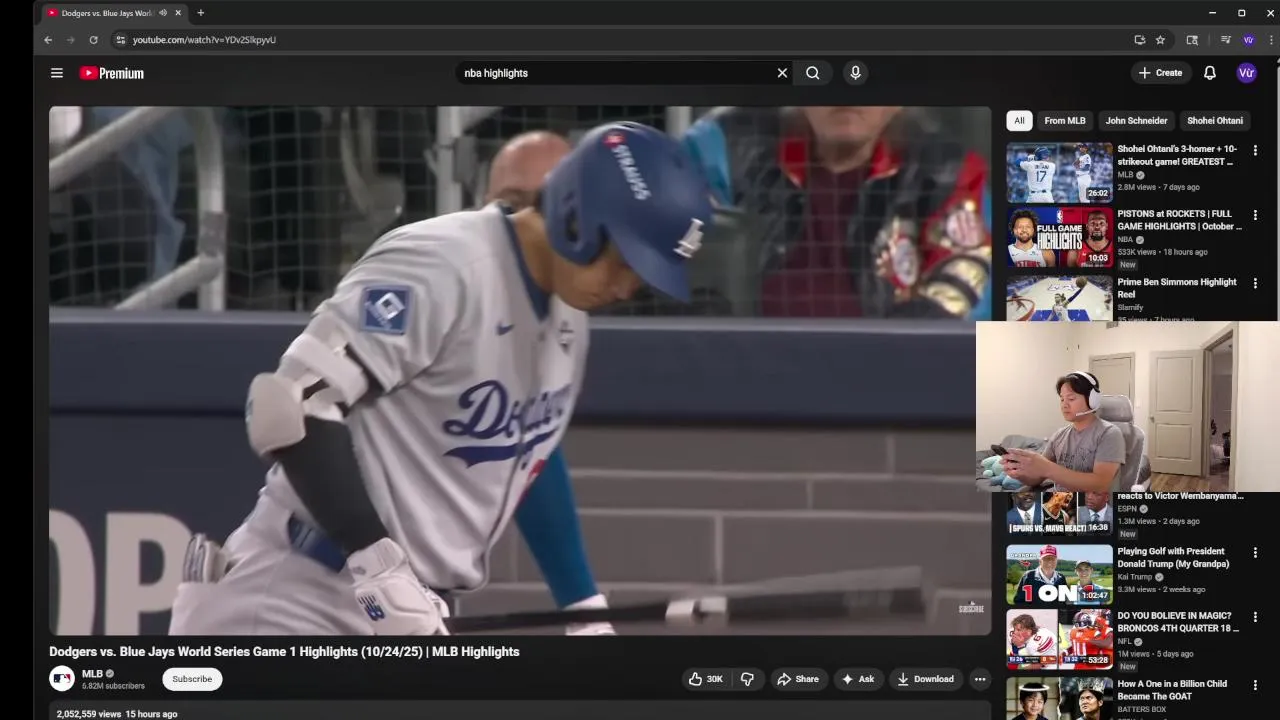Image resolution: width=1280 pixels, height=720 pixels.
Task: Close the Dodgers vs. Blue Jays tab
Action: [x=179, y=13]
